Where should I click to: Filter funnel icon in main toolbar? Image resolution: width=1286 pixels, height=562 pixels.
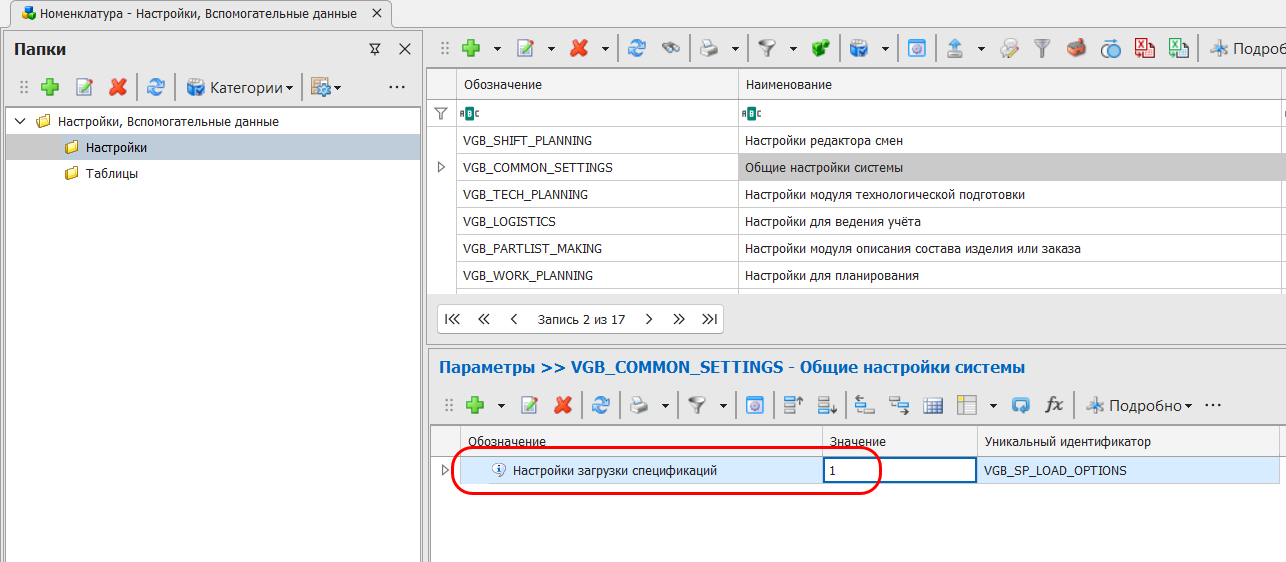click(x=767, y=48)
